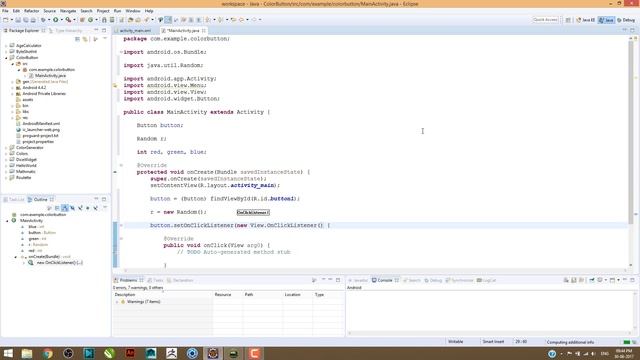Viewport: 640px width, 360px height.
Task: Toggle Hide Static Members in Outline
Action: click(x=80, y=208)
